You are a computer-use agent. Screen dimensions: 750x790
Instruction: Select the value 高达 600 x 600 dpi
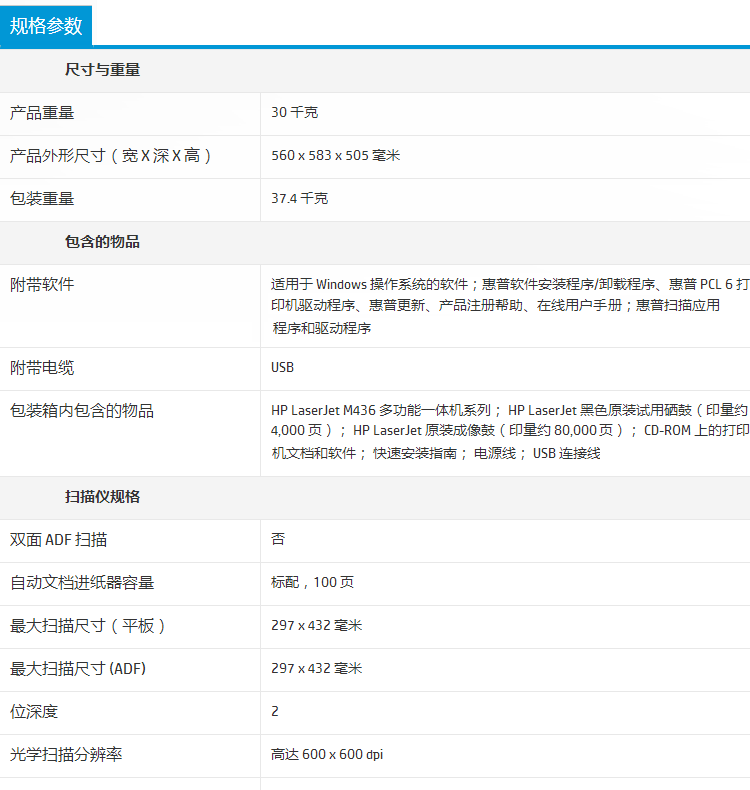click(327, 754)
